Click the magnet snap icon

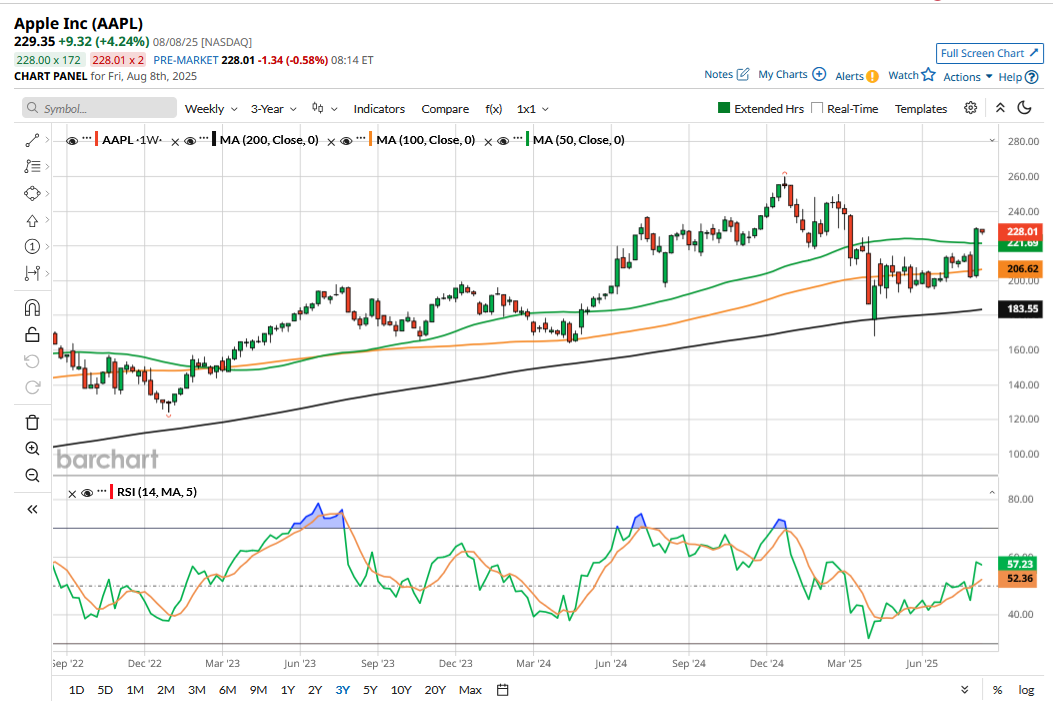click(32, 308)
